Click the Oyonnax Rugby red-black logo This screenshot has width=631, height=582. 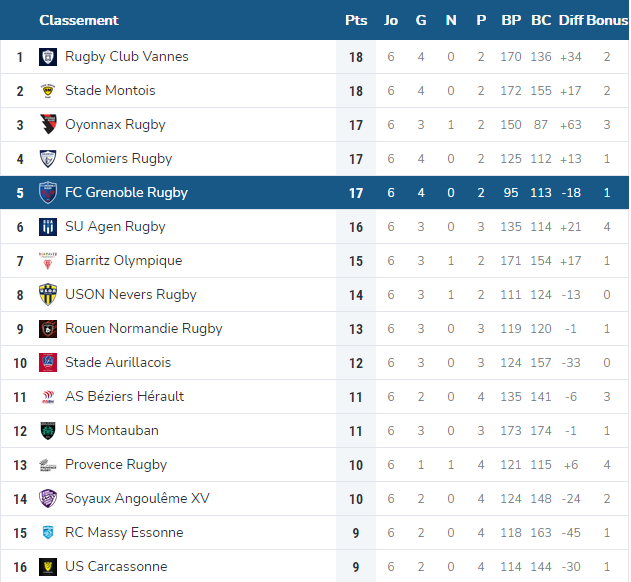pyautogui.click(x=47, y=124)
